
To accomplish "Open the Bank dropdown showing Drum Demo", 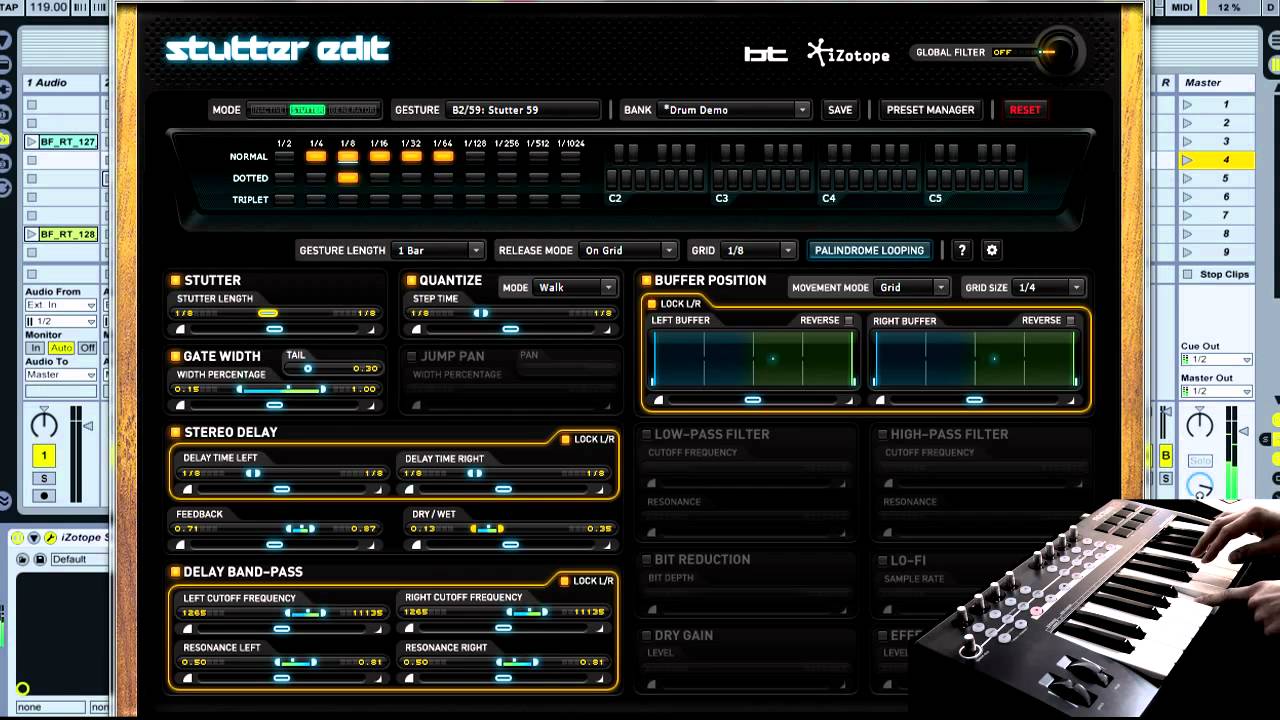I will (735, 110).
